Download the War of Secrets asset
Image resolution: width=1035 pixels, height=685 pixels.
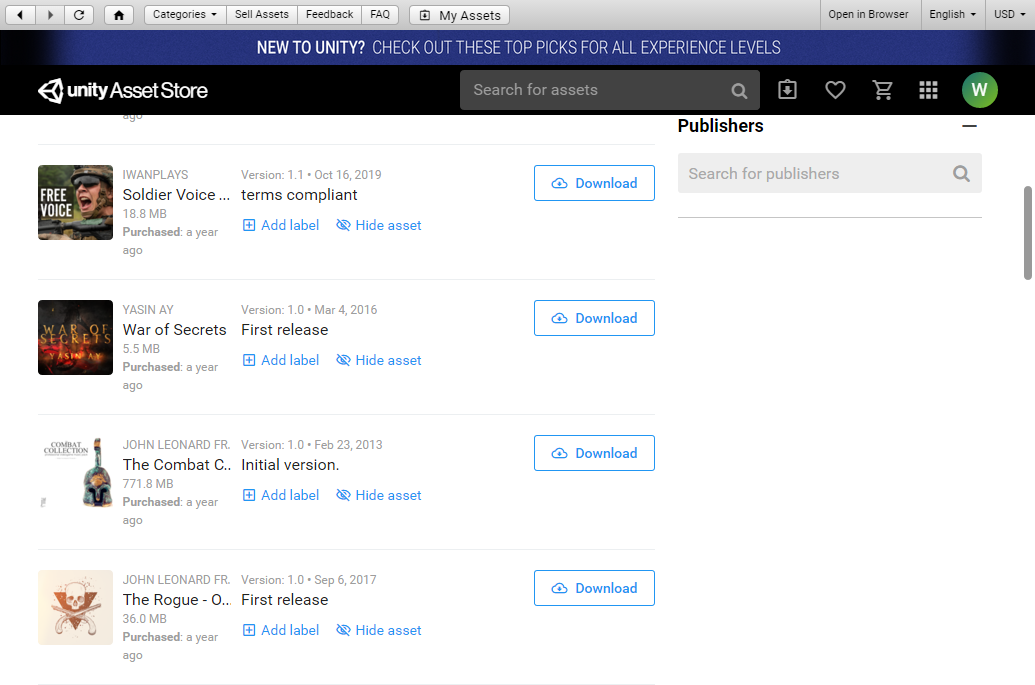click(594, 318)
